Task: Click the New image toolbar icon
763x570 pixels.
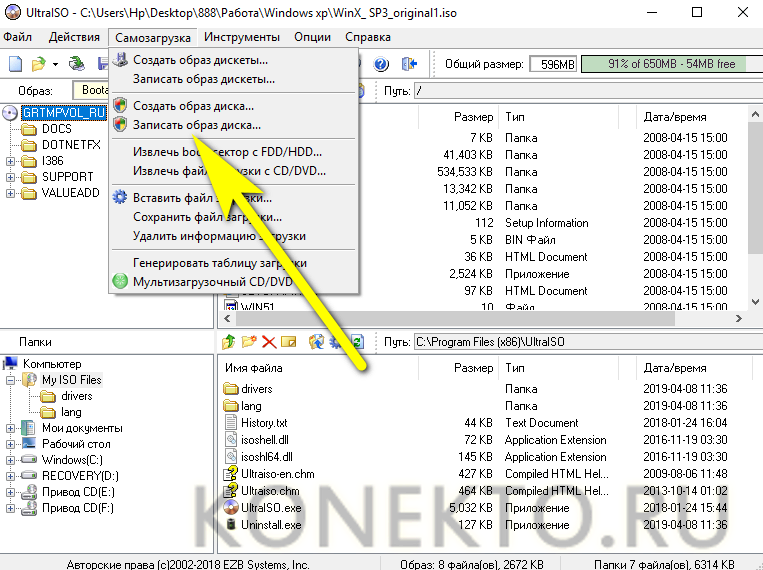Action: click(16, 64)
